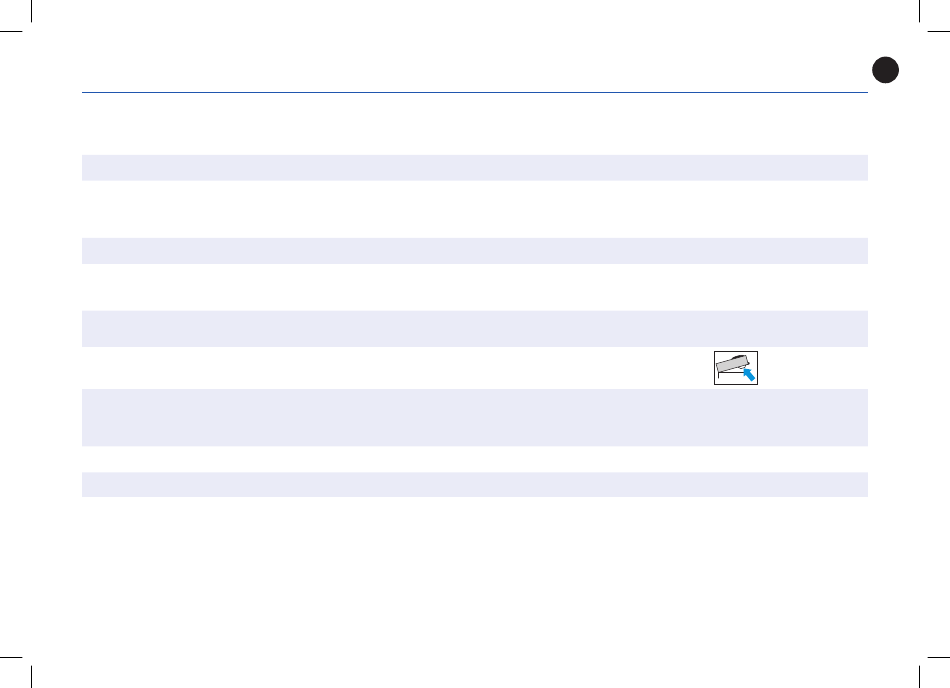Viewport: 950px width, 688px height.
Task: Click the blue arrow in the illustration
Action: (746, 374)
